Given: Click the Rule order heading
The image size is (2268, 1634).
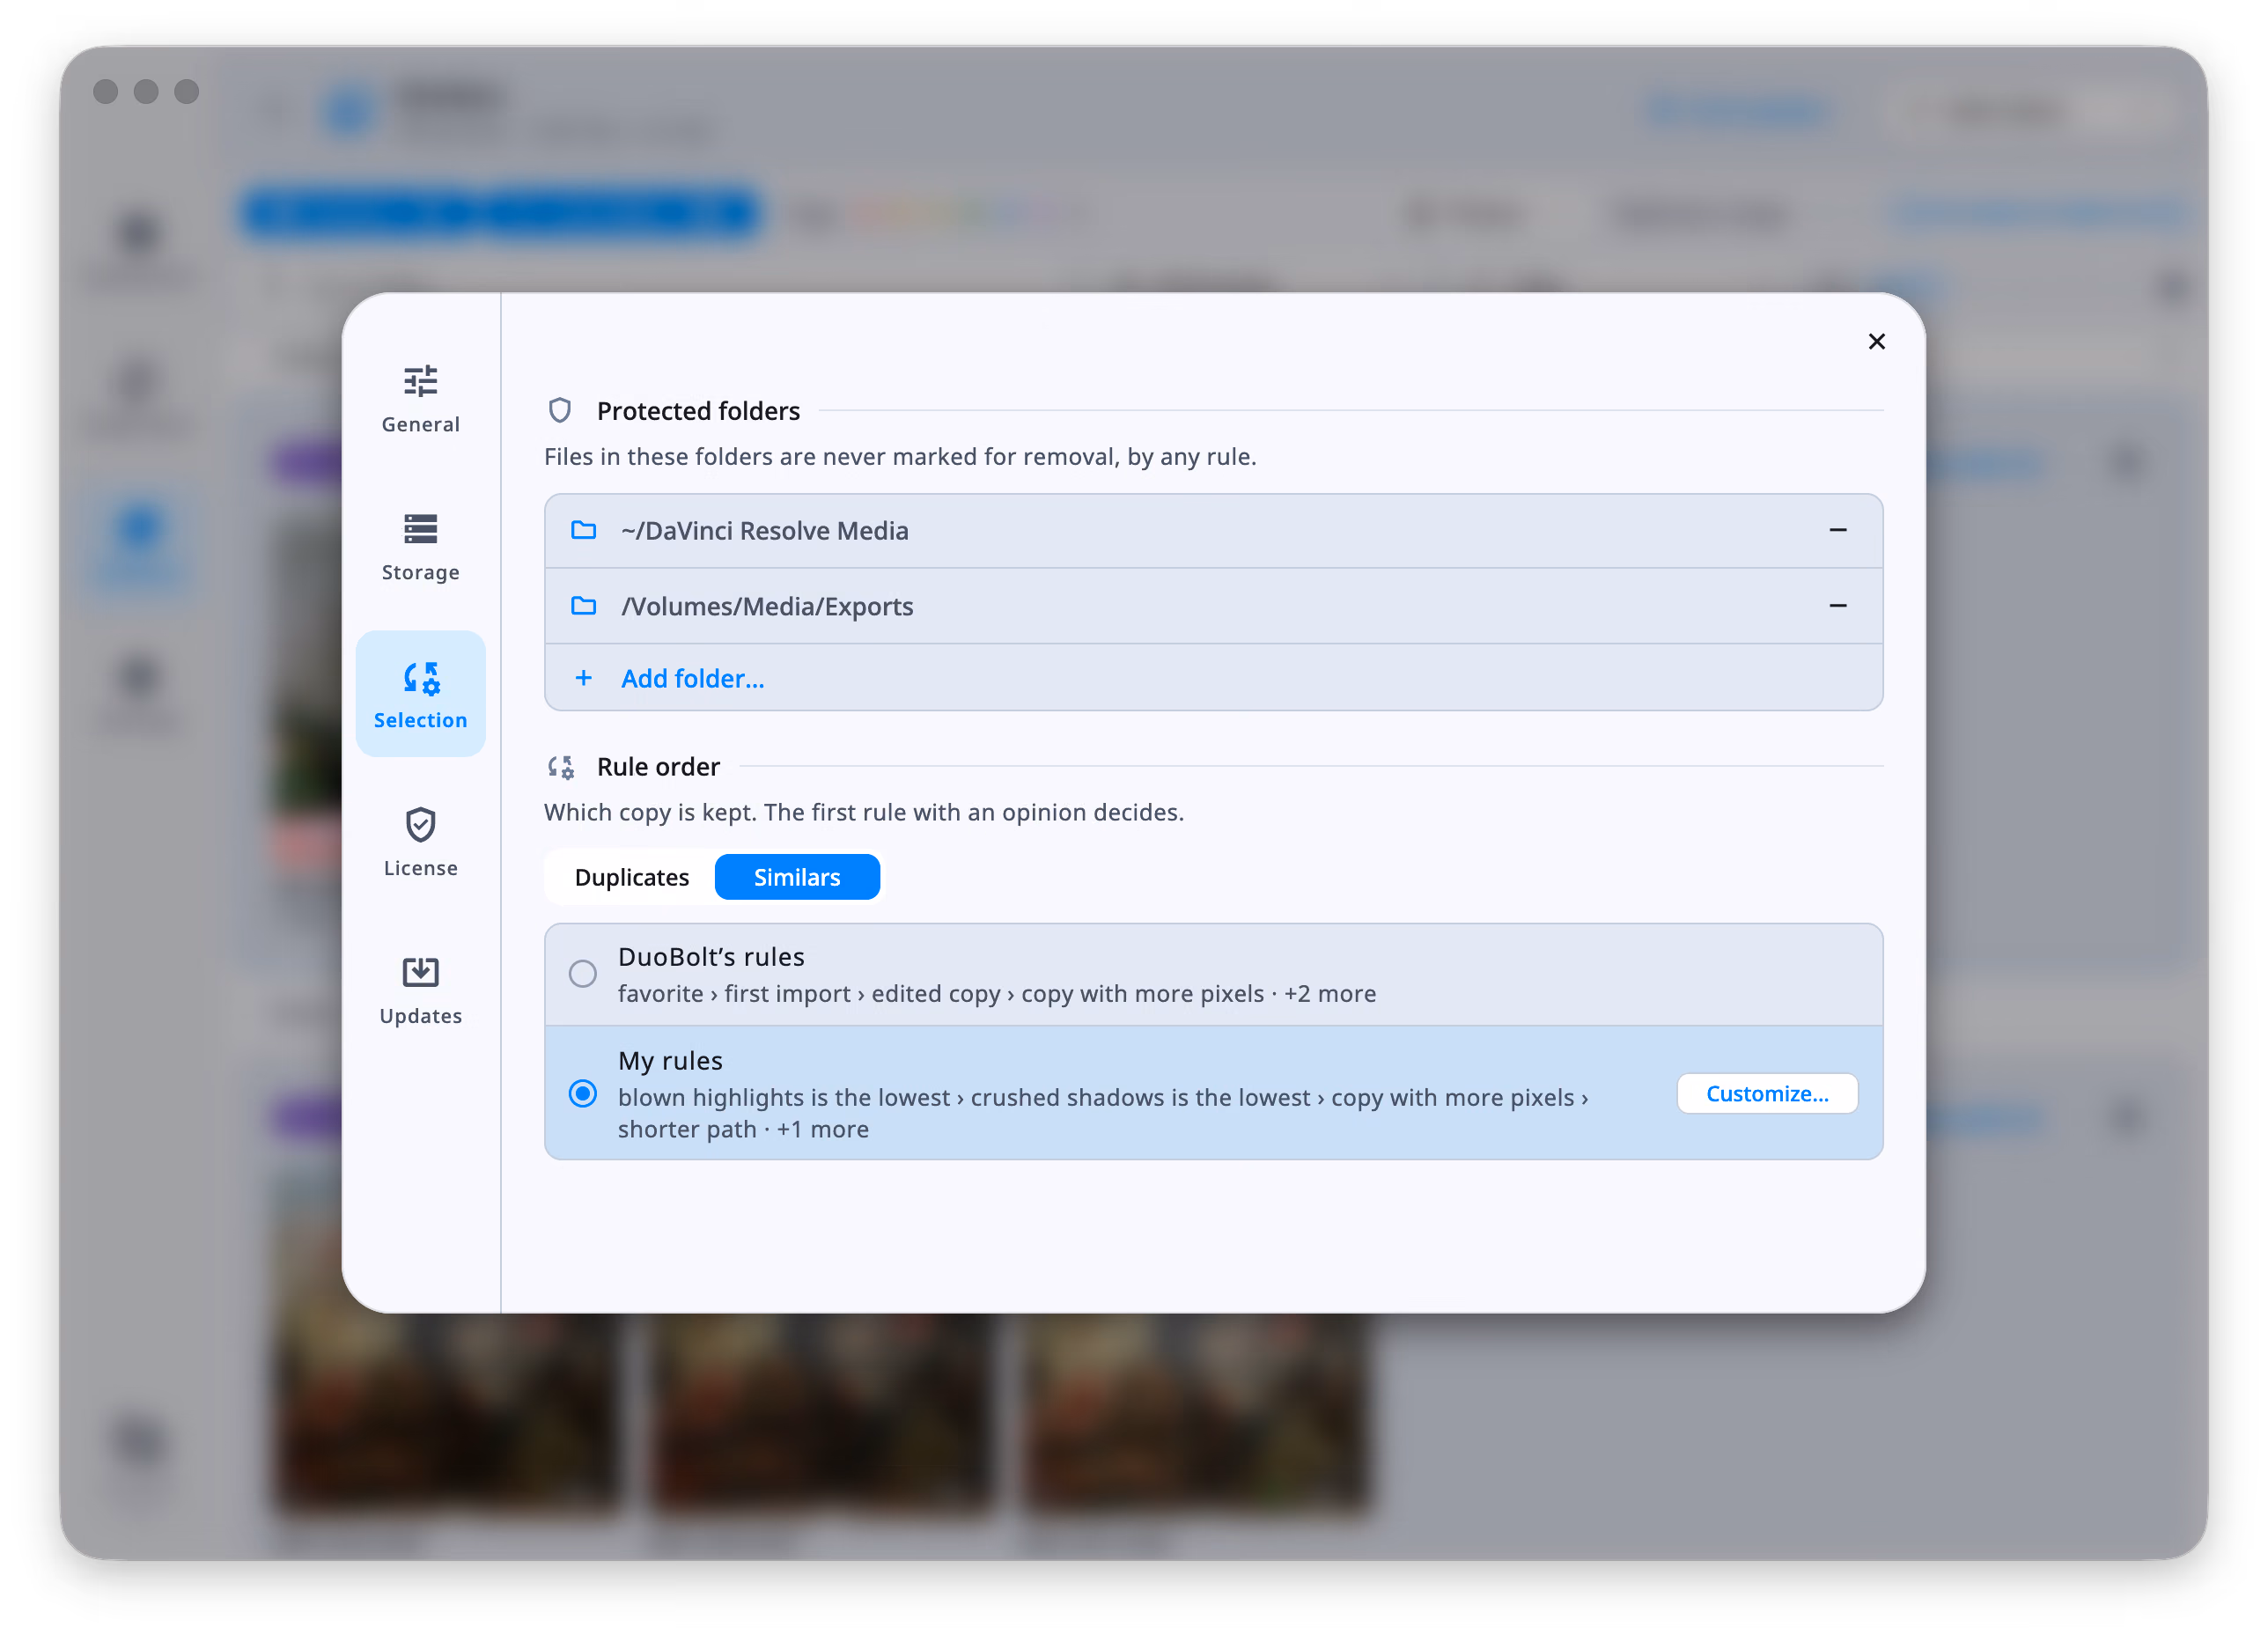Looking at the screenshot, I should [x=658, y=767].
